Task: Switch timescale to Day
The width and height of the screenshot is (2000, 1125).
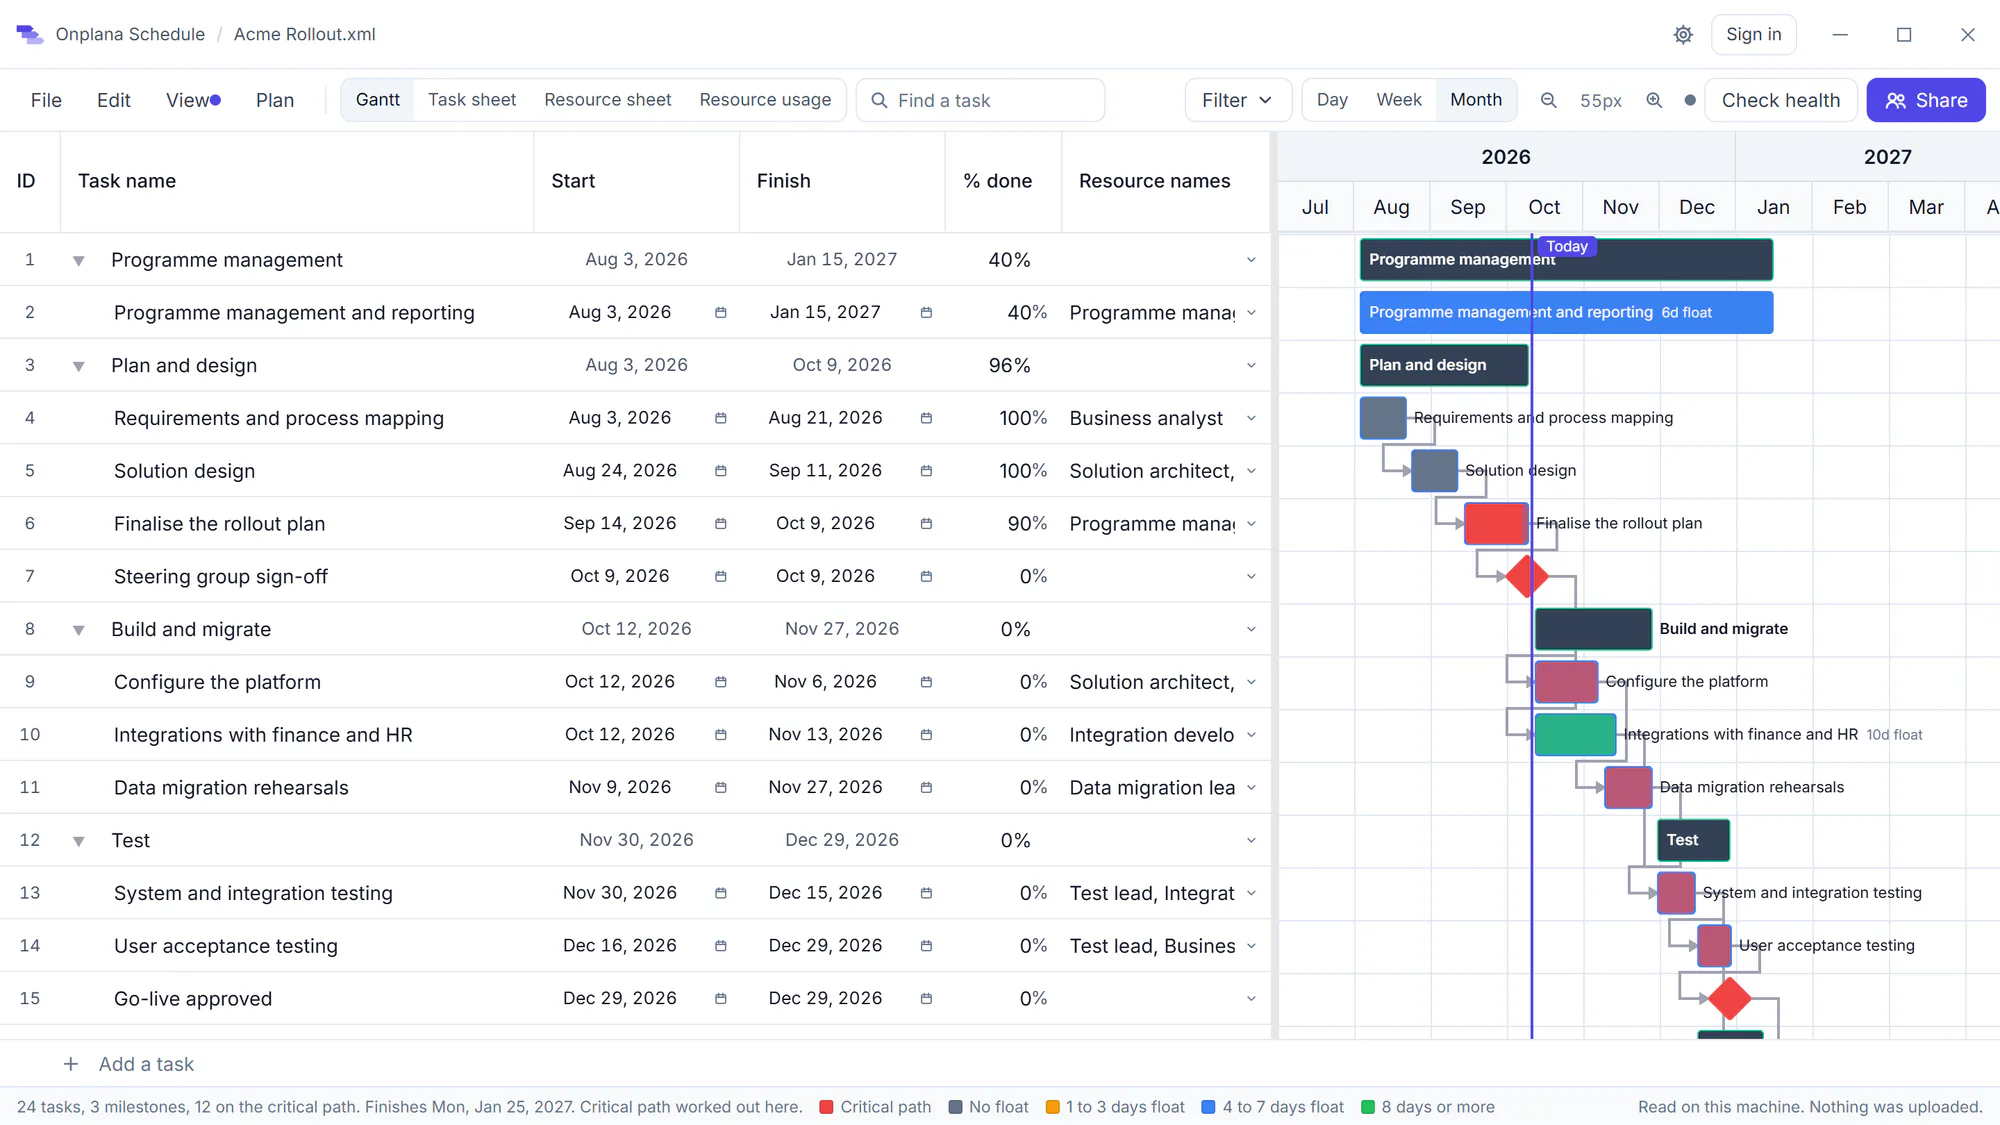Action: pyautogui.click(x=1332, y=100)
